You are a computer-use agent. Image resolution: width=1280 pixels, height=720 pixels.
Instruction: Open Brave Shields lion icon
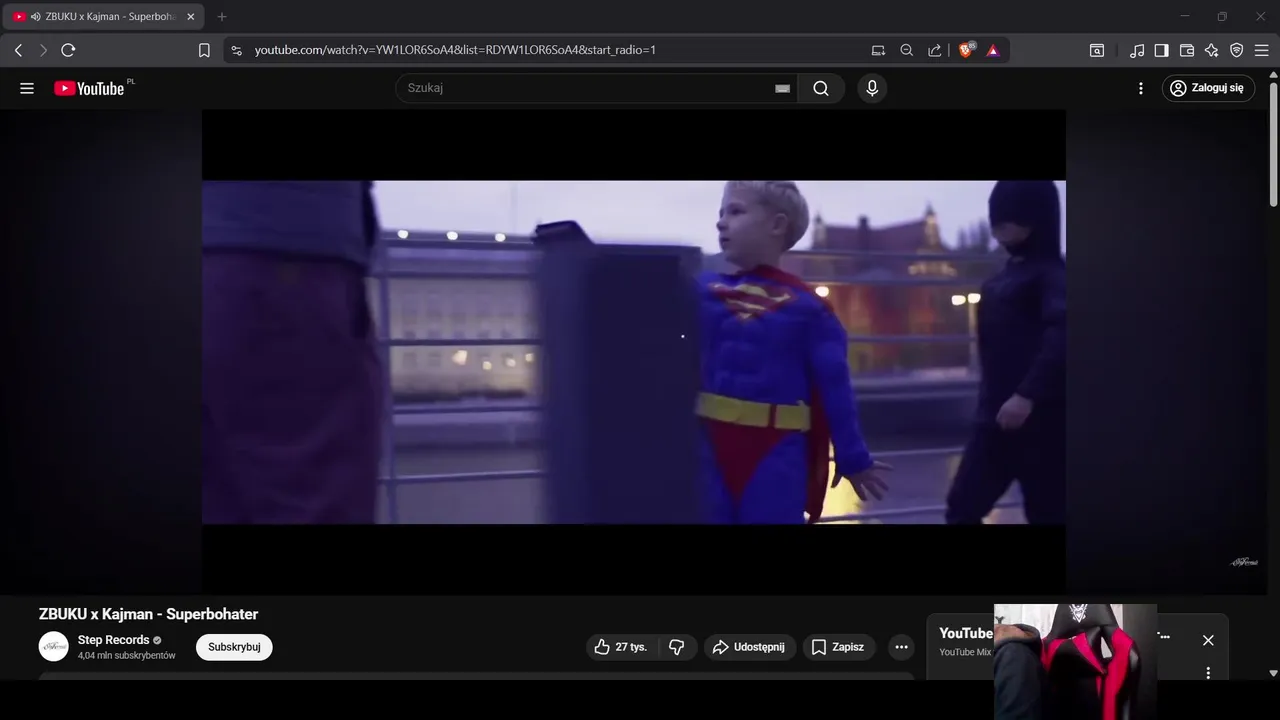click(966, 50)
